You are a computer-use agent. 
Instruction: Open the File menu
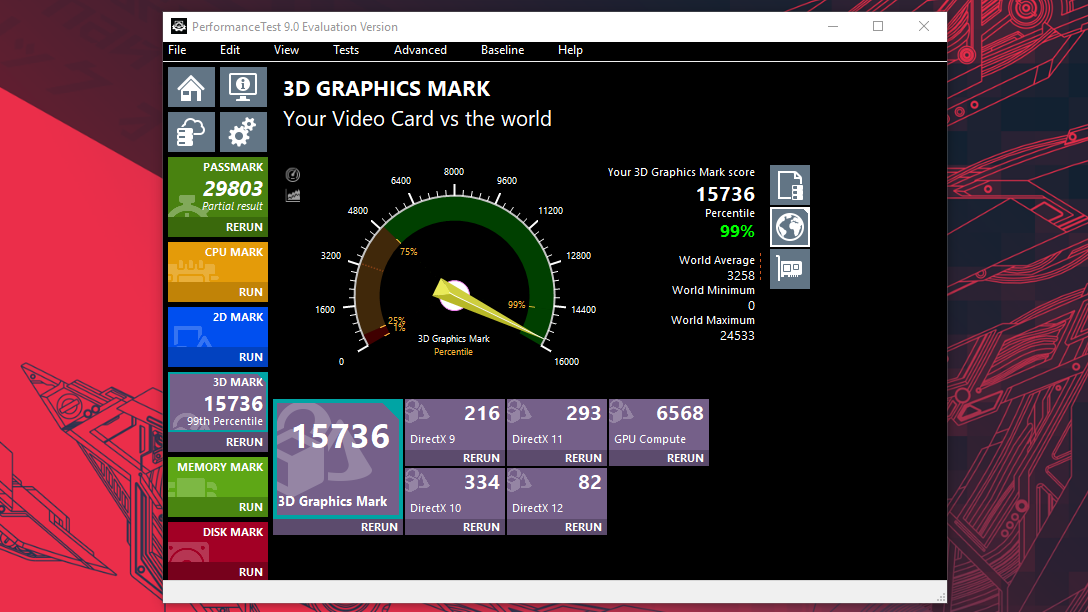click(x=177, y=50)
